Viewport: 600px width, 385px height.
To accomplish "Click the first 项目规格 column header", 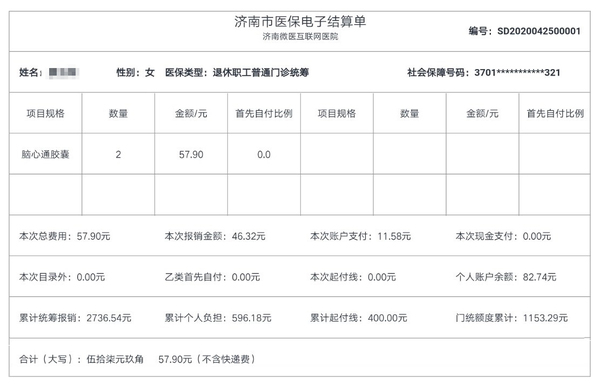I will (46, 113).
